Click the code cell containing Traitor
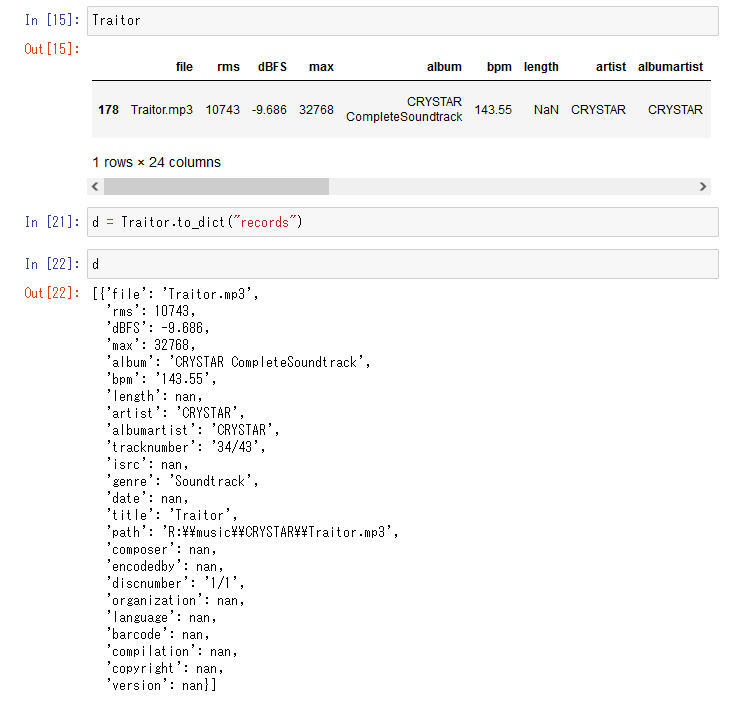Viewport: 737px width, 701px height. pos(403,21)
